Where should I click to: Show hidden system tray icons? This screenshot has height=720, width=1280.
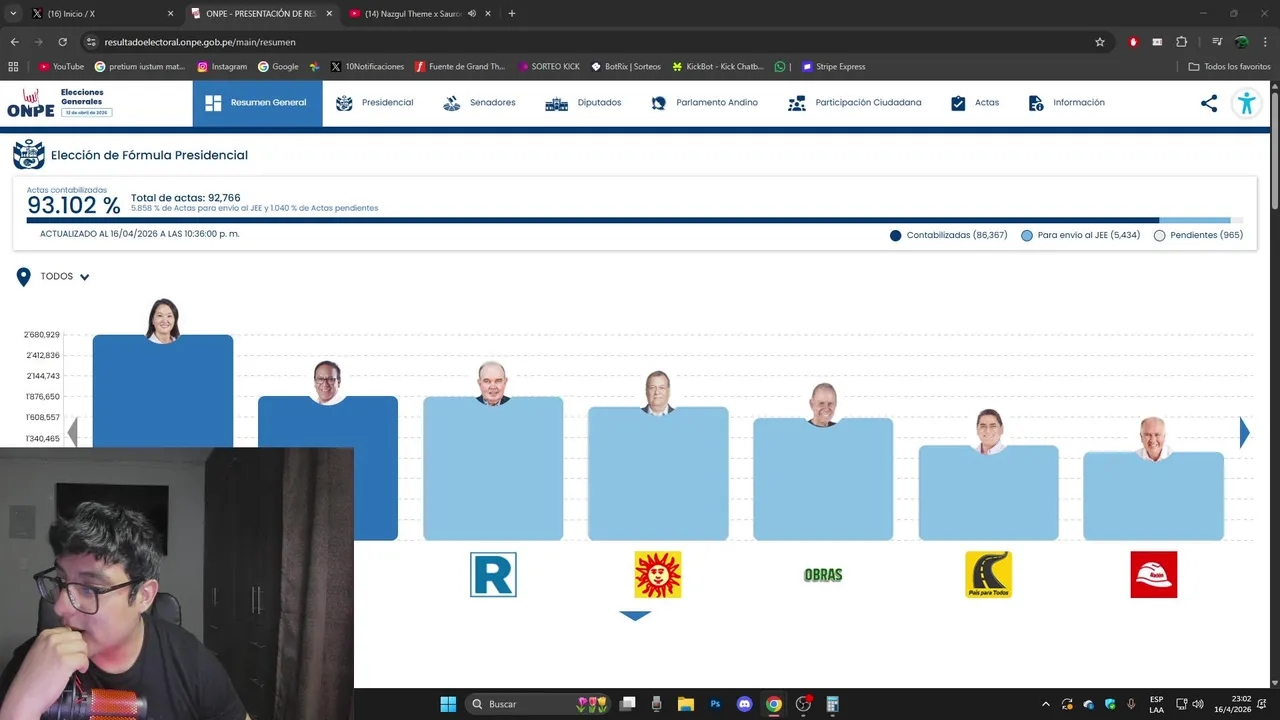click(1046, 704)
